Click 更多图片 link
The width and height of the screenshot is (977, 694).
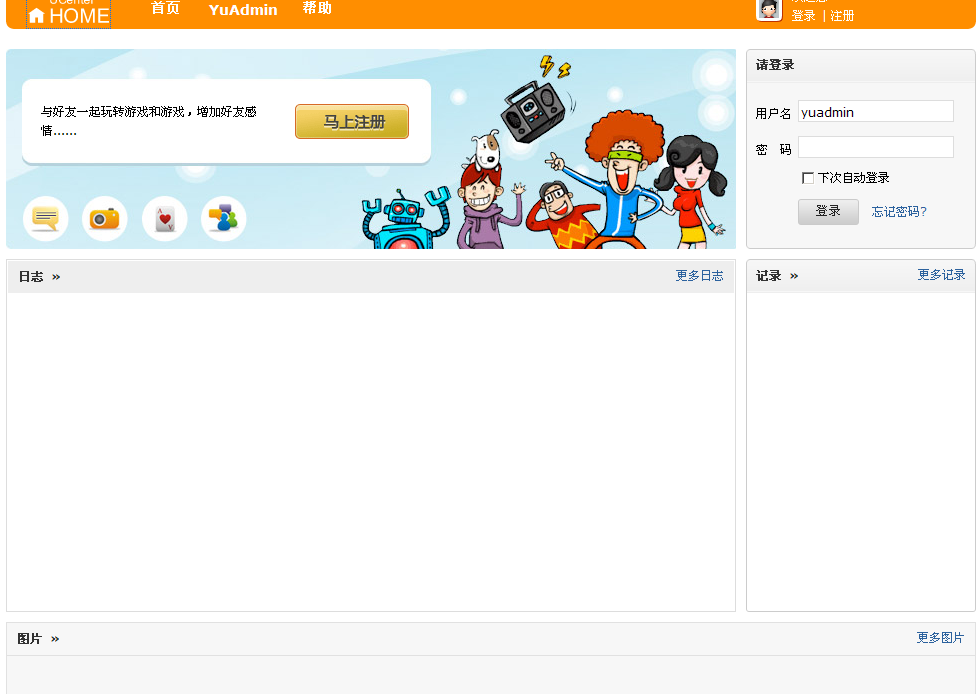click(x=940, y=637)
